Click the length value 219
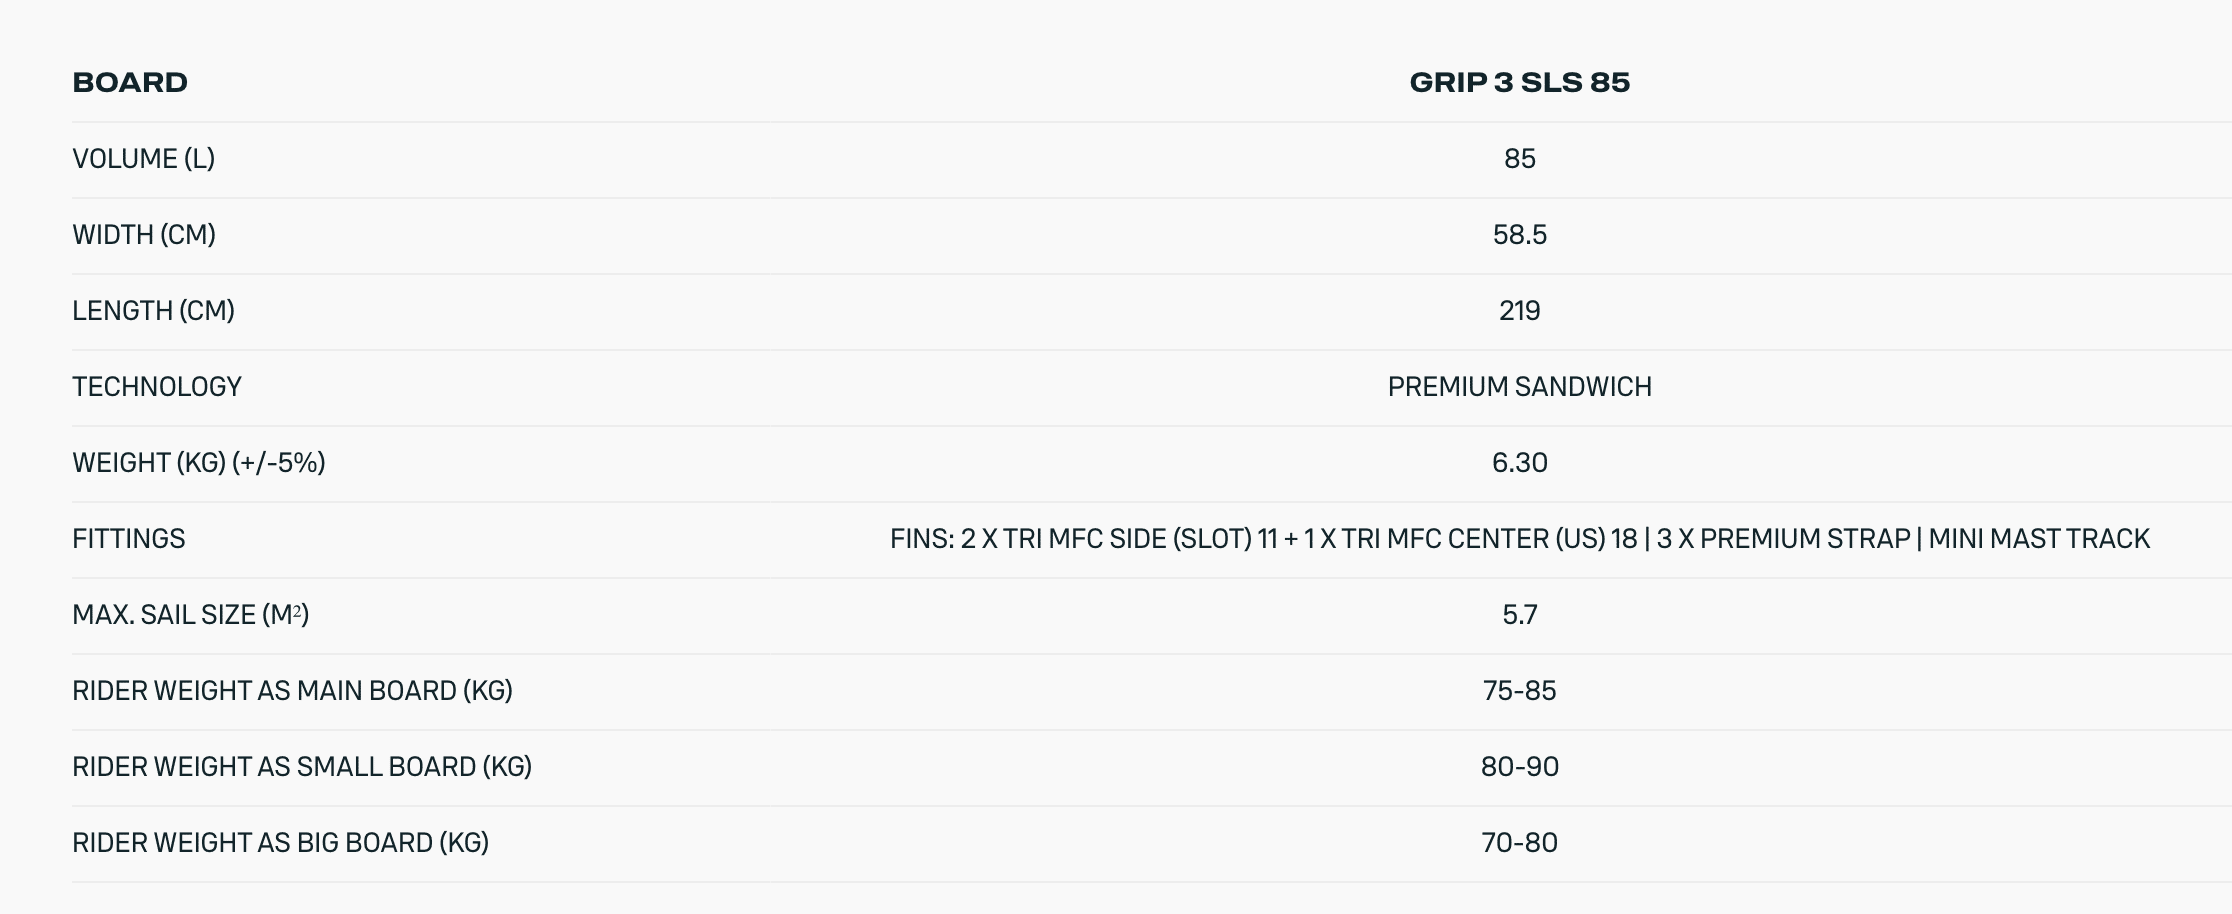The image size is (2232, 914). (1519, 311)
